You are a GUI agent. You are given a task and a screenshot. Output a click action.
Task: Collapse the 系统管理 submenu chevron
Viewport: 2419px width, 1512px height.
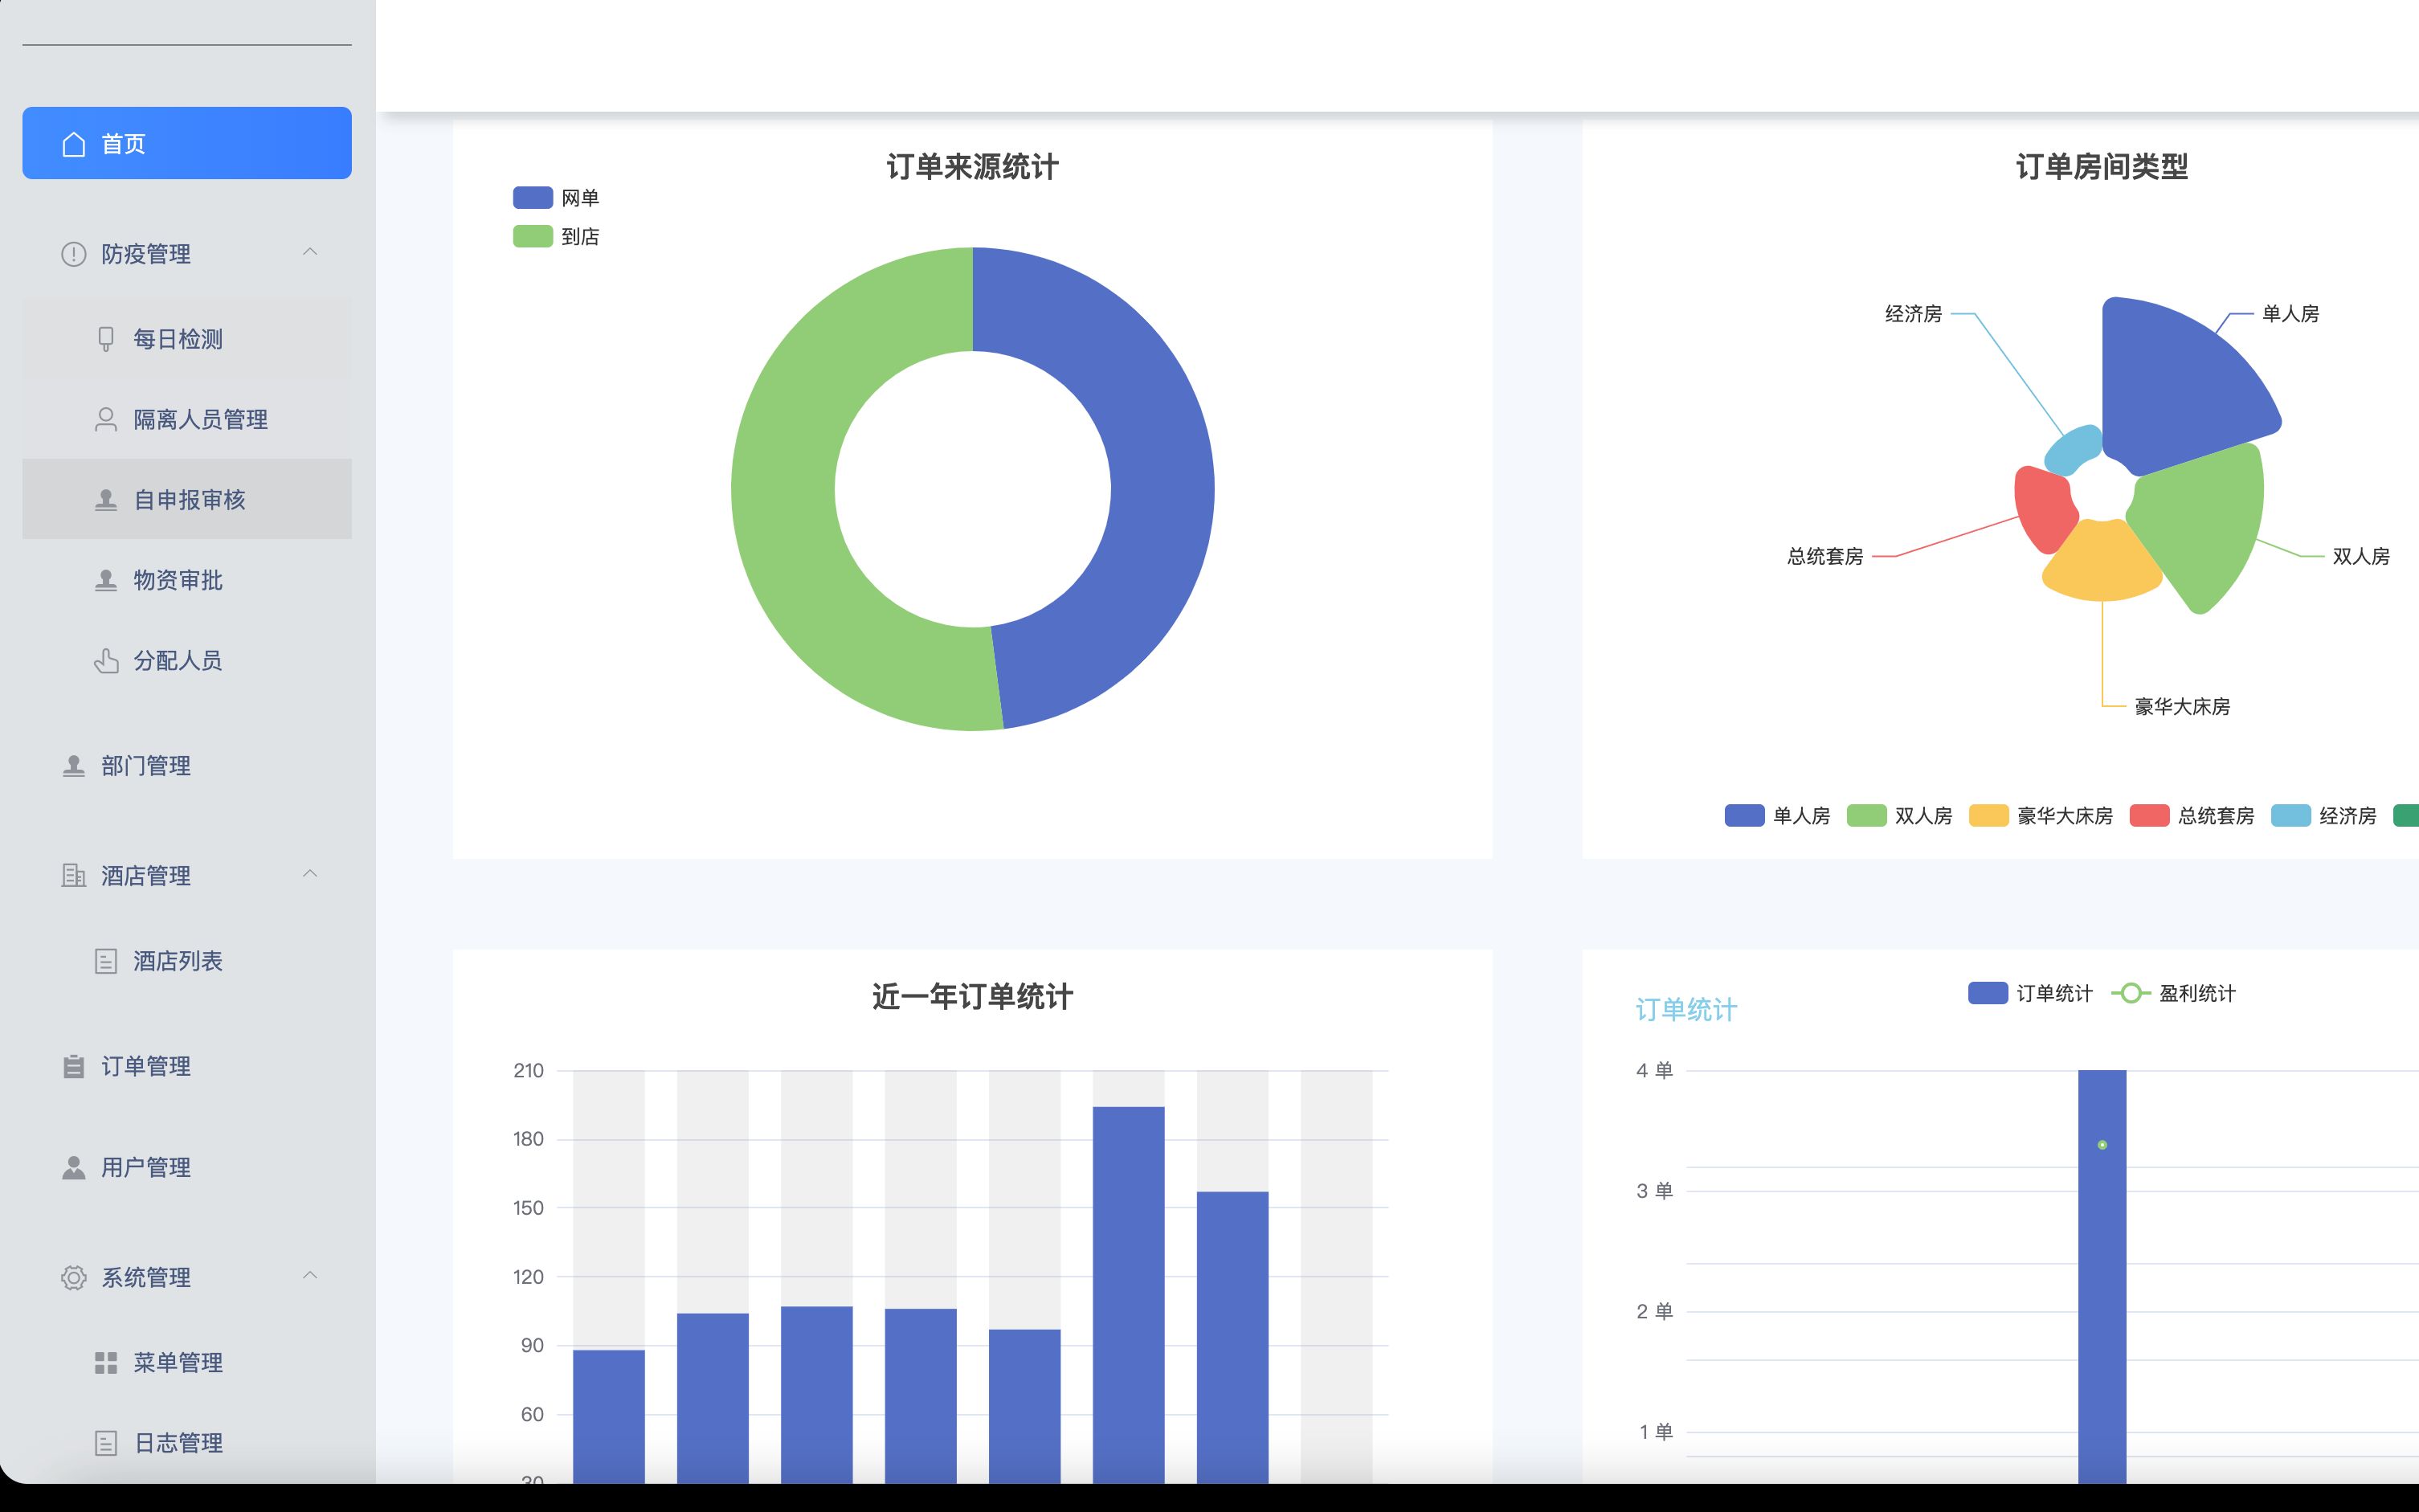pyautogui.click(x=310, y=1275)
